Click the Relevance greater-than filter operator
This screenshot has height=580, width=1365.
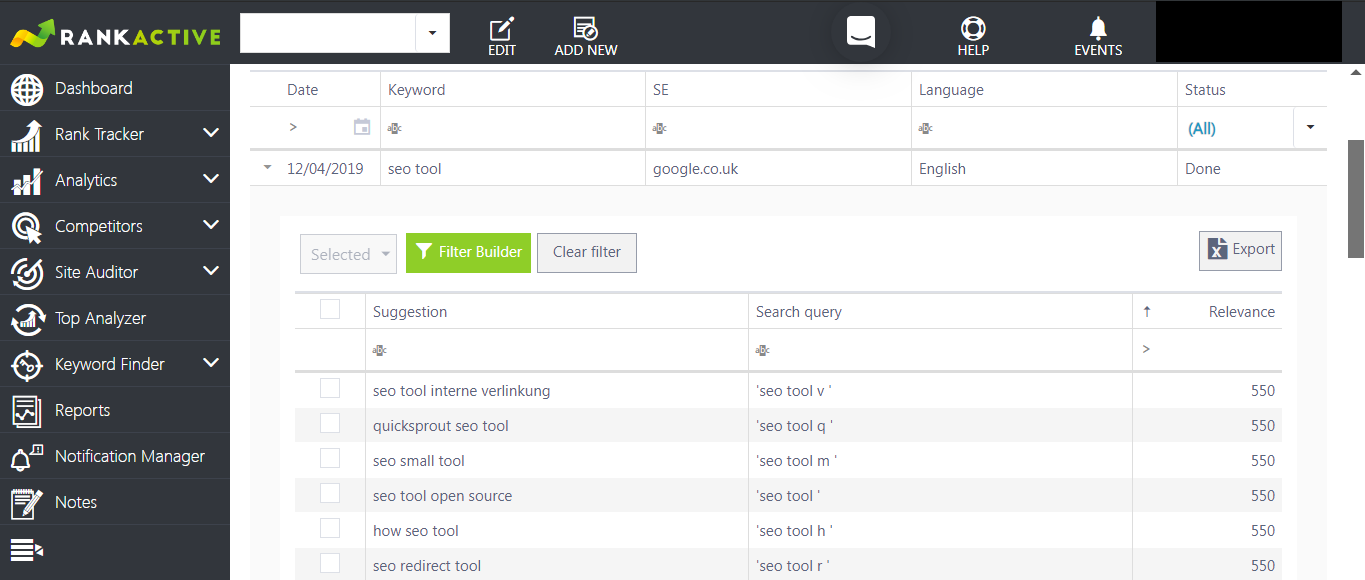pyautogui.click(x=1146, y=349)
